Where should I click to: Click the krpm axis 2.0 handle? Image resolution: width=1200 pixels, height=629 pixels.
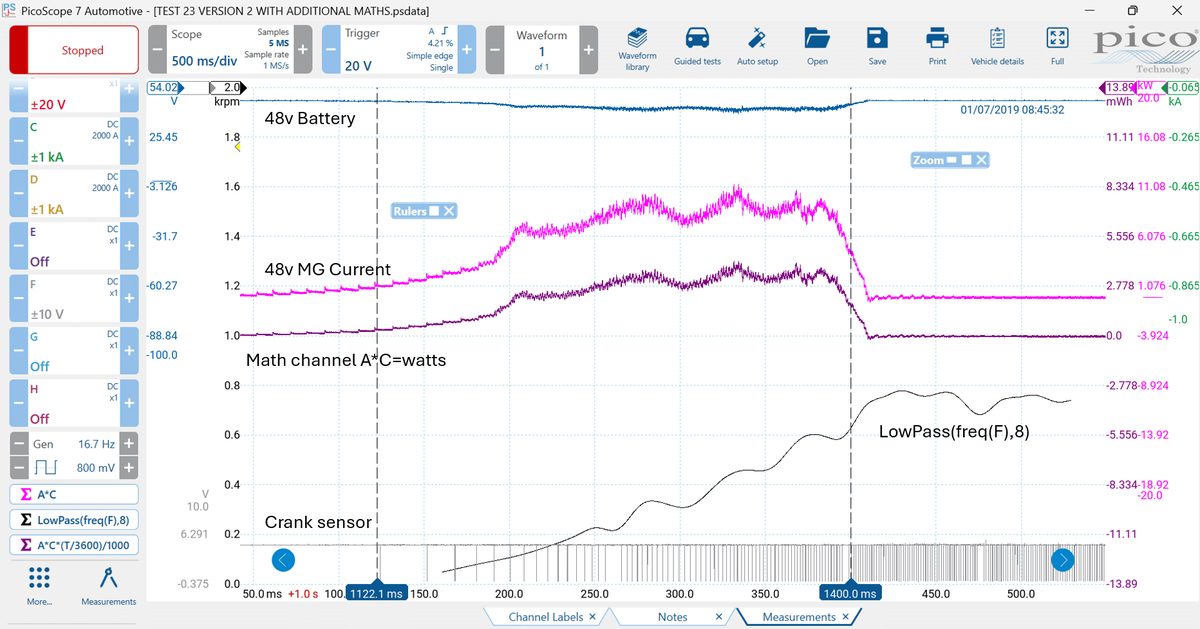(229, 87)
